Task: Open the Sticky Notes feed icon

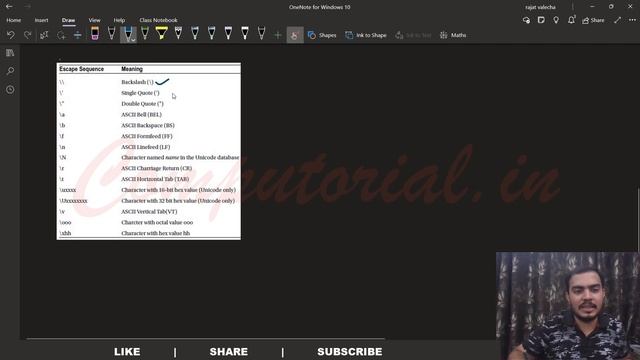Action: [541, 20]
